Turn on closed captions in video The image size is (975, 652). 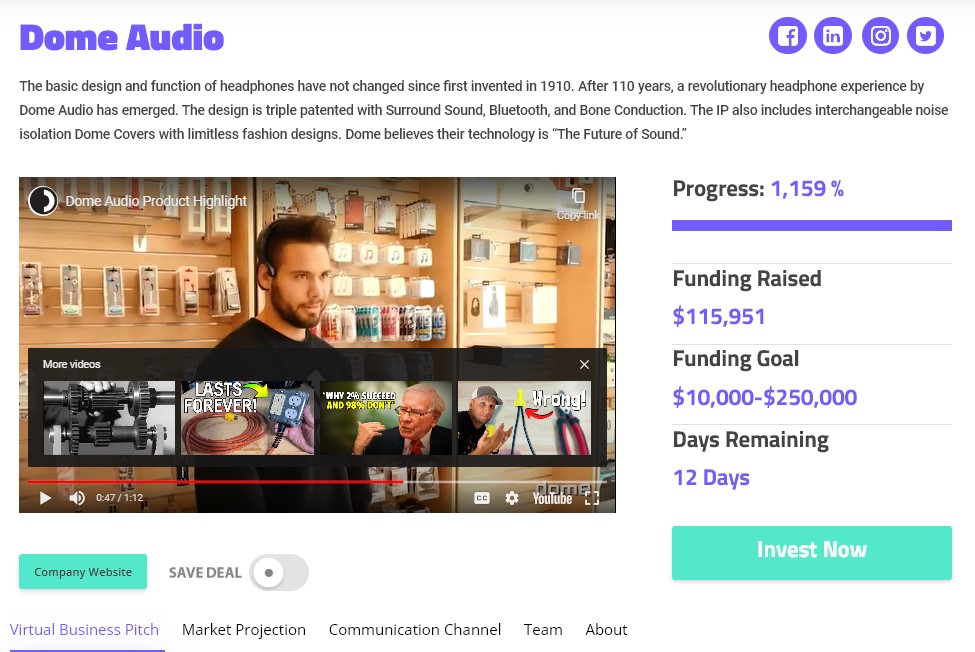pos(482,498)
